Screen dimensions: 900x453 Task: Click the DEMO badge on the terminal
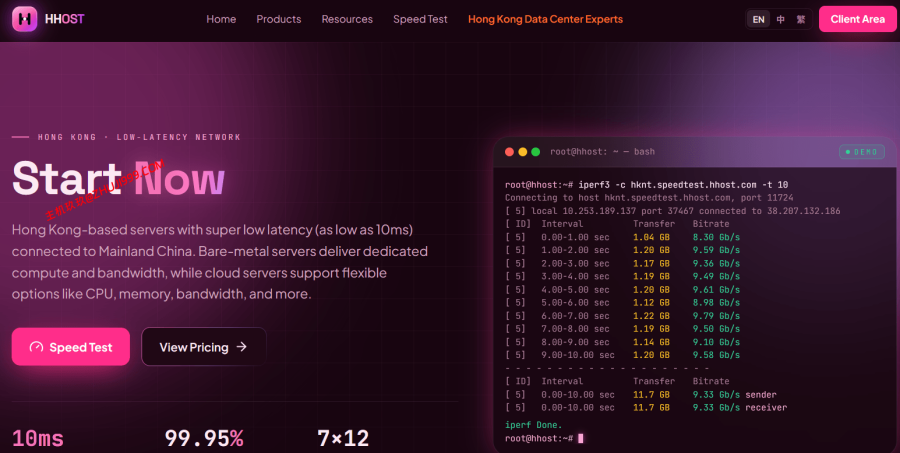coord(862,152)
